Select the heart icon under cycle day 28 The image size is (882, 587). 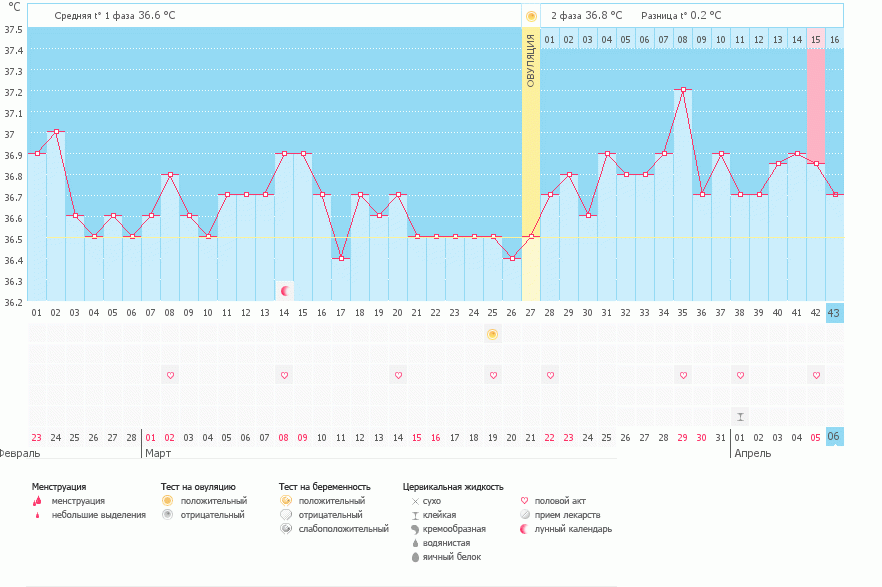pos(550,375)
